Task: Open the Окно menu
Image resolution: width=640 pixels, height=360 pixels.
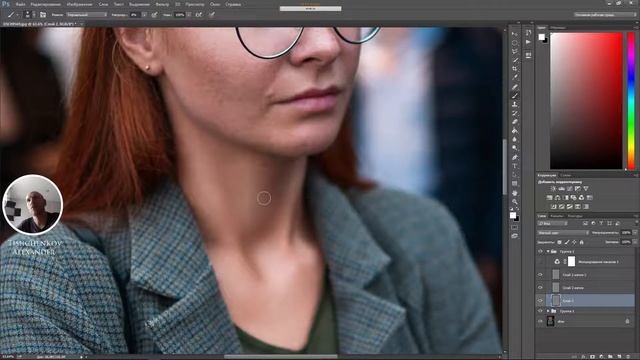Action: click(215, 4)
